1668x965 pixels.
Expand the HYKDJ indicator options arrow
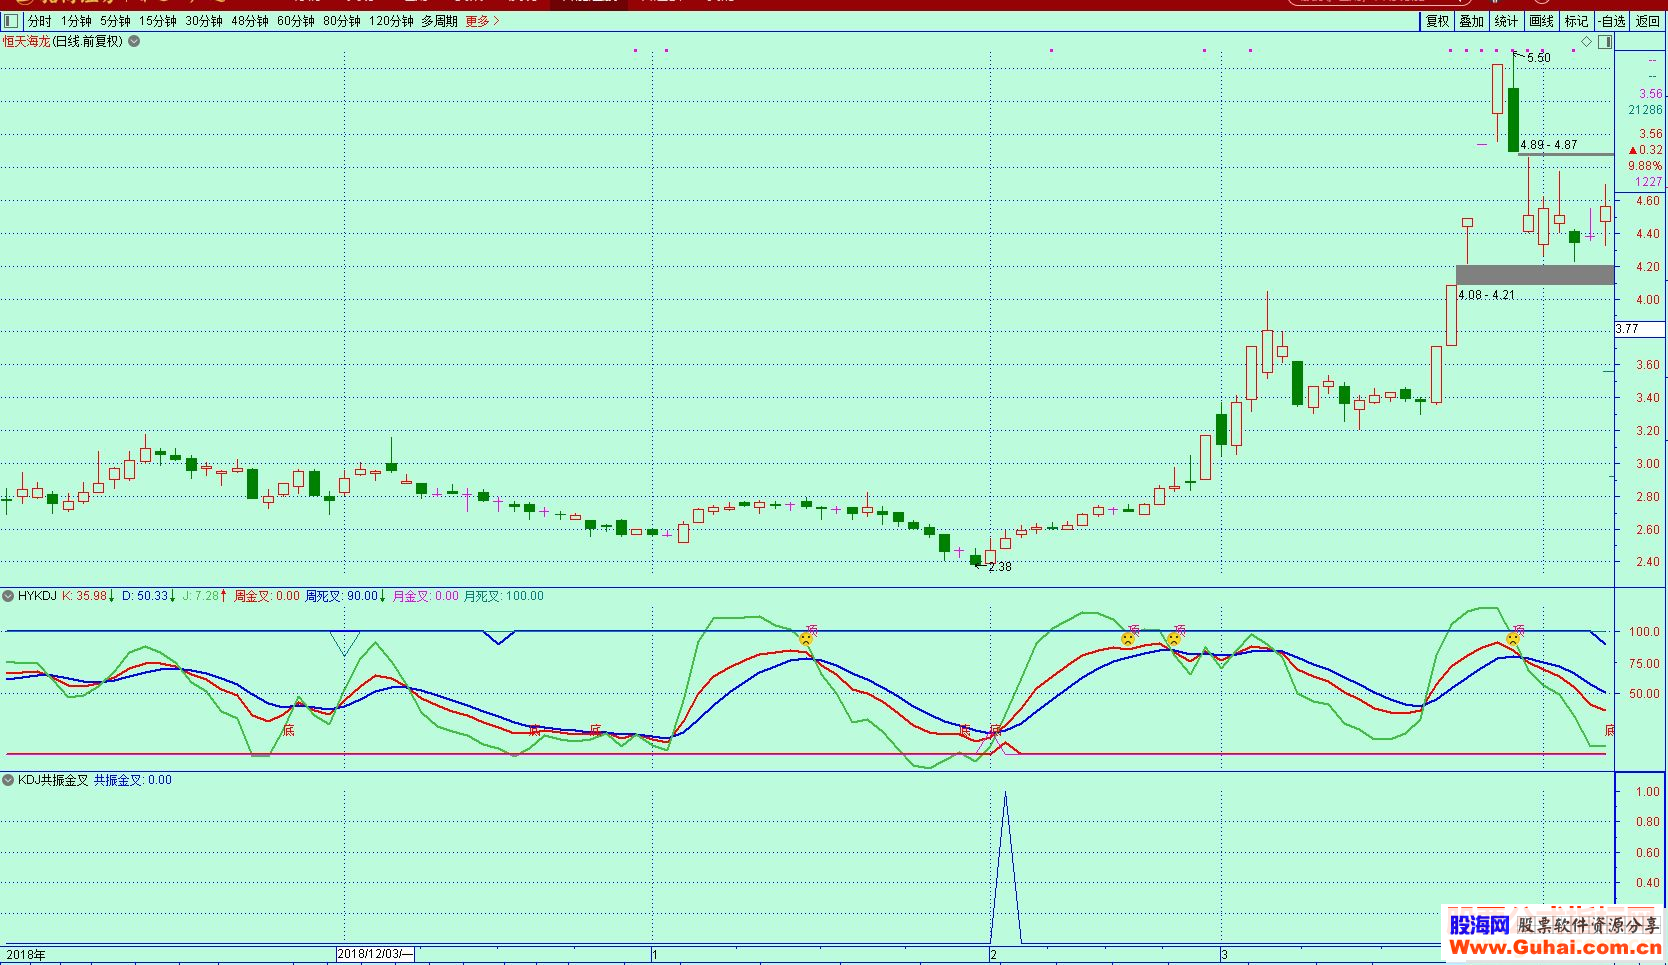coord(8,596)
